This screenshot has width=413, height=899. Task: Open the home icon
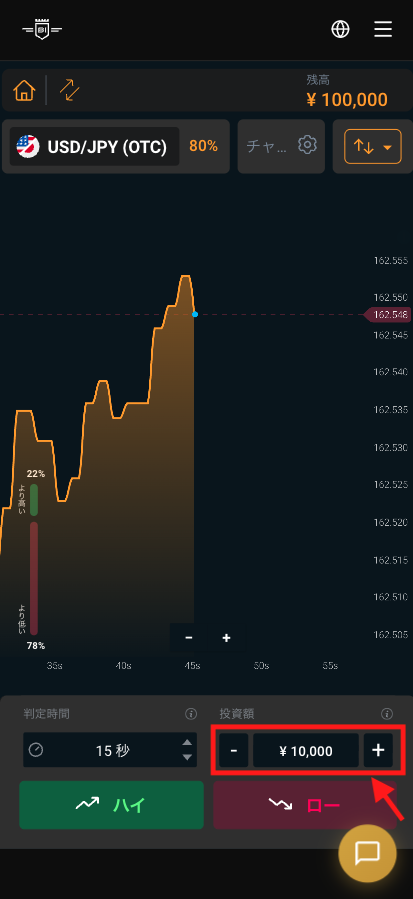(x=25, y=91)
